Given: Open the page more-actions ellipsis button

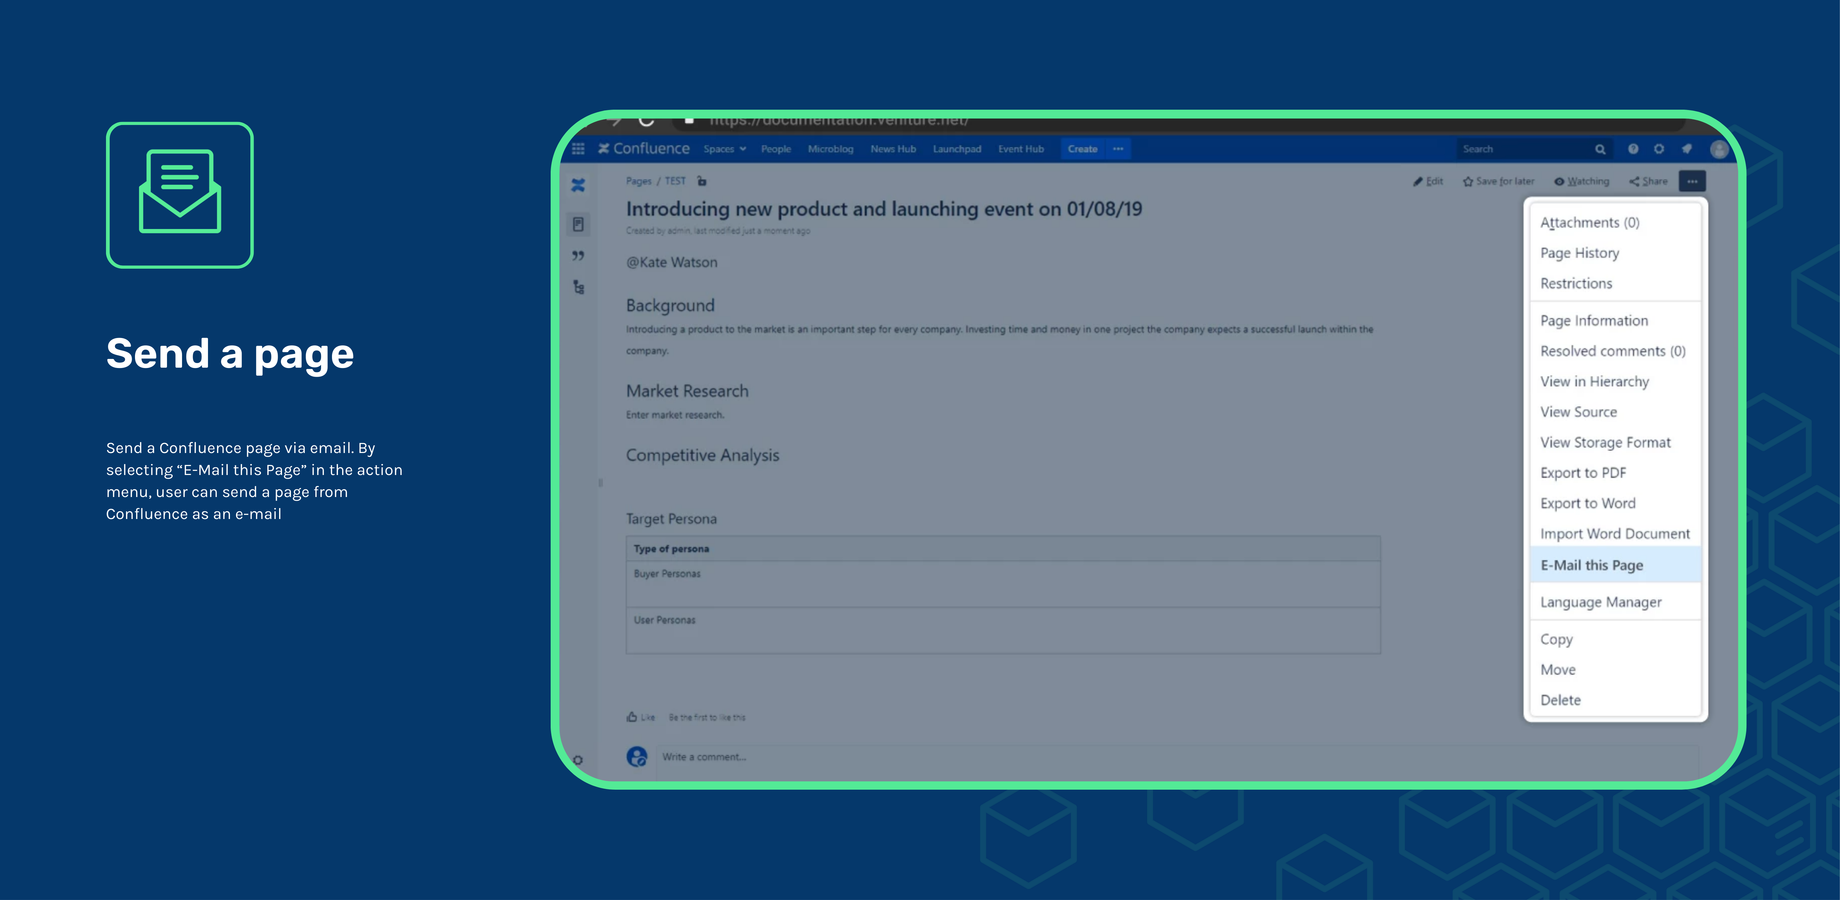Looking at the screenshot, I should (1692, 181).
